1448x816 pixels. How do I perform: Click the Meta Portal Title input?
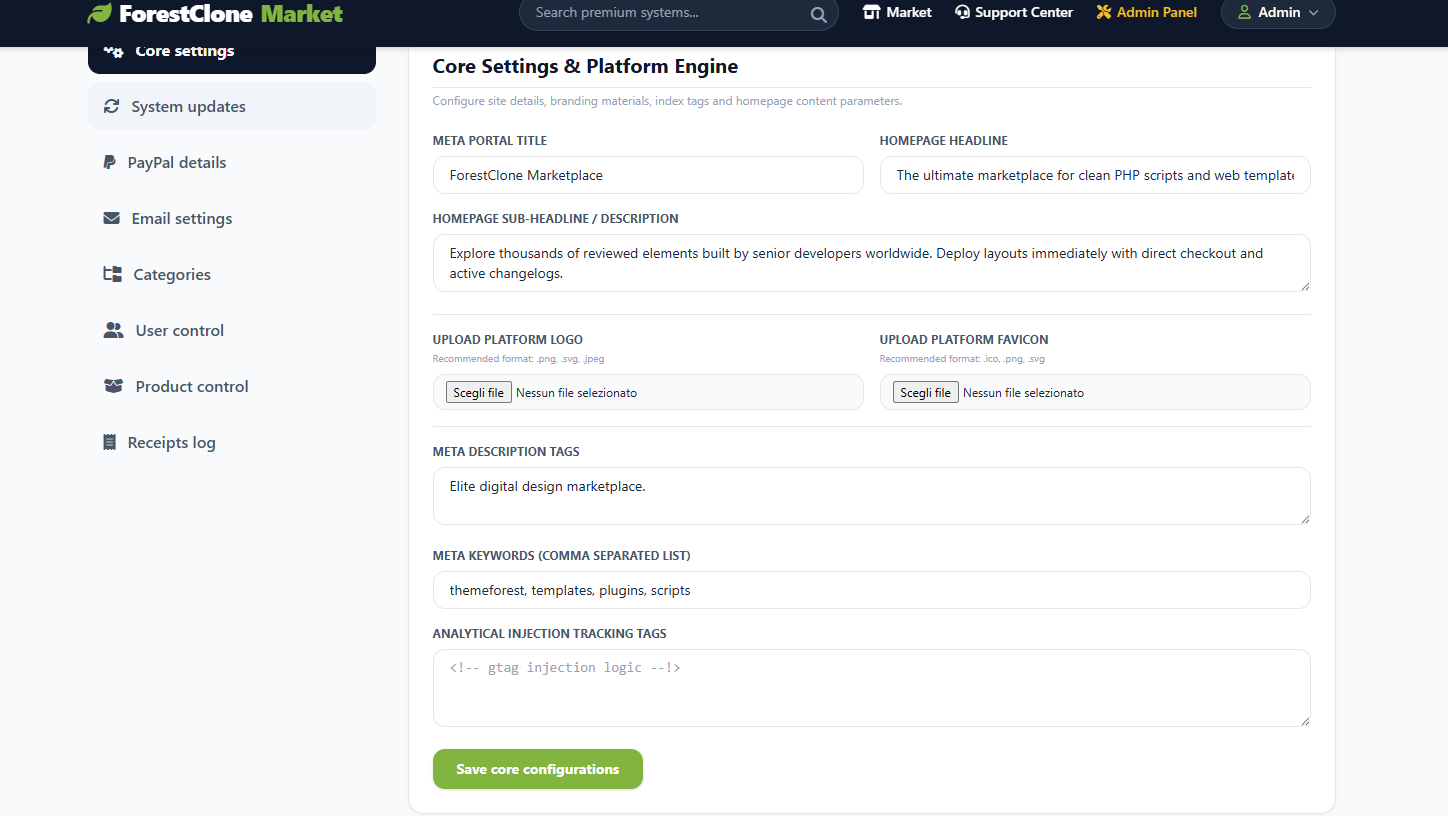(x=648, y=175)
